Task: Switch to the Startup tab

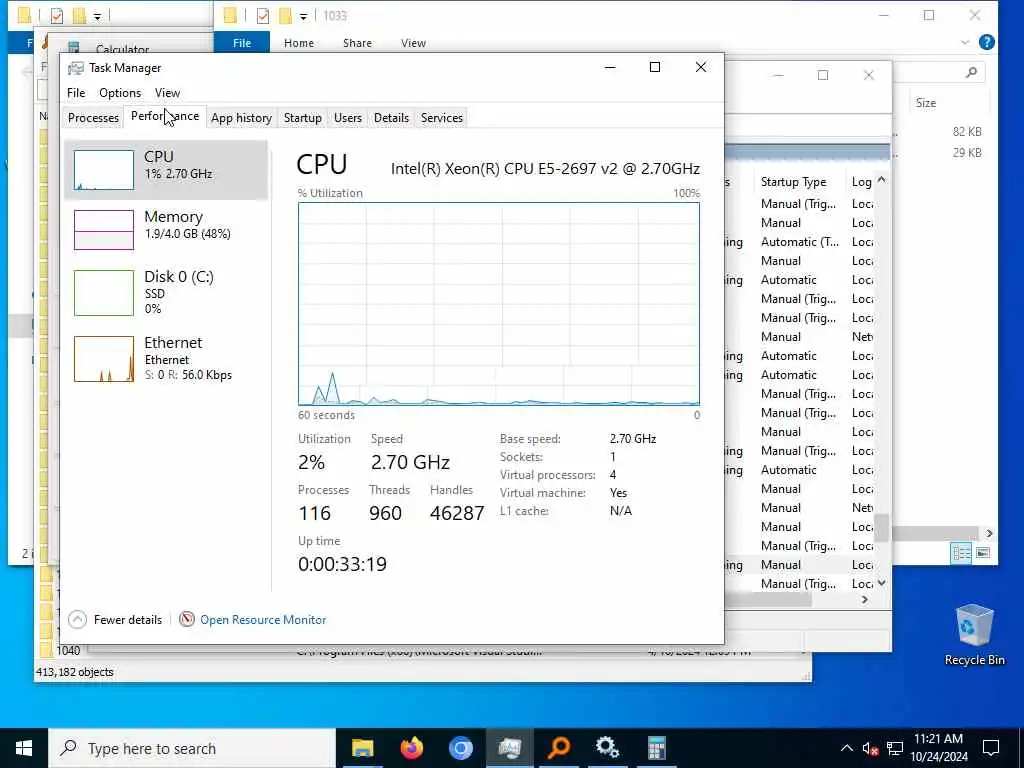Action: tap(302, 118)
